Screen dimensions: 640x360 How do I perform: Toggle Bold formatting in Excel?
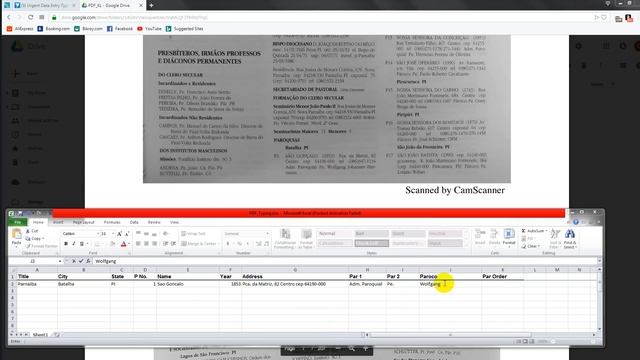coord(66,244)
